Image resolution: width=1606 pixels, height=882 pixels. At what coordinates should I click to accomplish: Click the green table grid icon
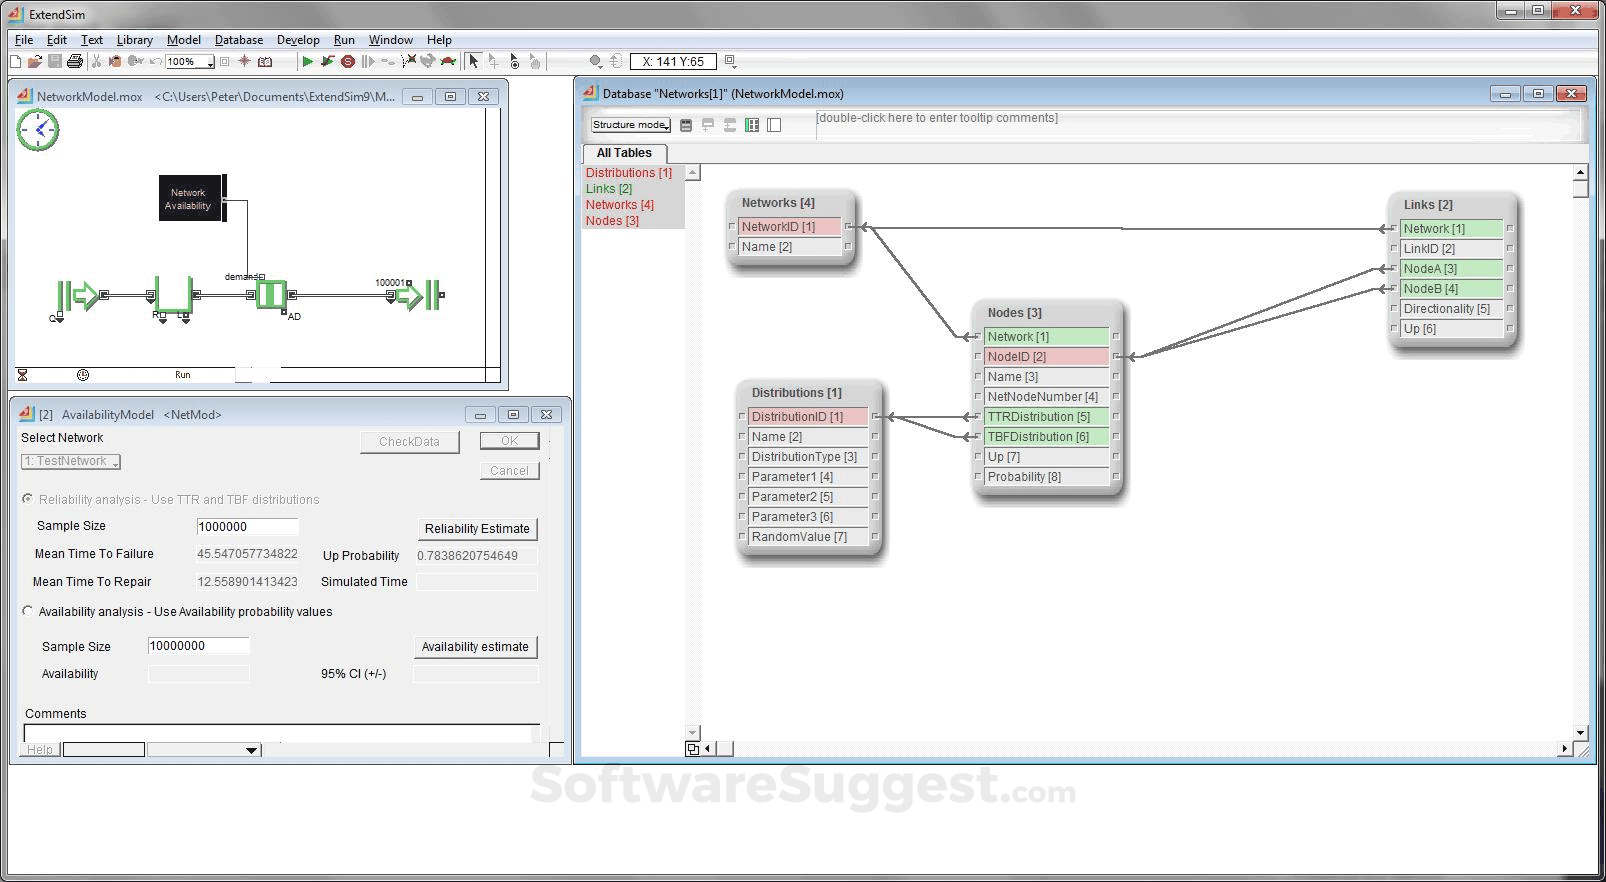[x=752, y=125]
